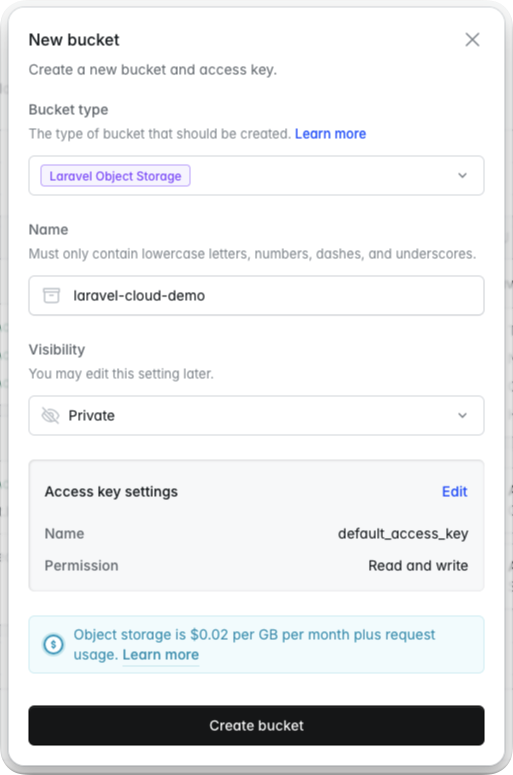Click the Bucket type label
513x775 pixels.
tap(68, 110)
